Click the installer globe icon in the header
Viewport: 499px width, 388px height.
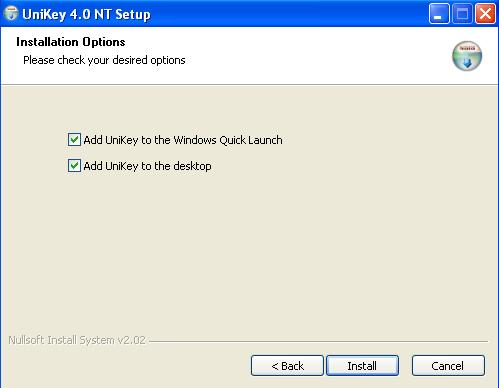(x=467, y=56)
